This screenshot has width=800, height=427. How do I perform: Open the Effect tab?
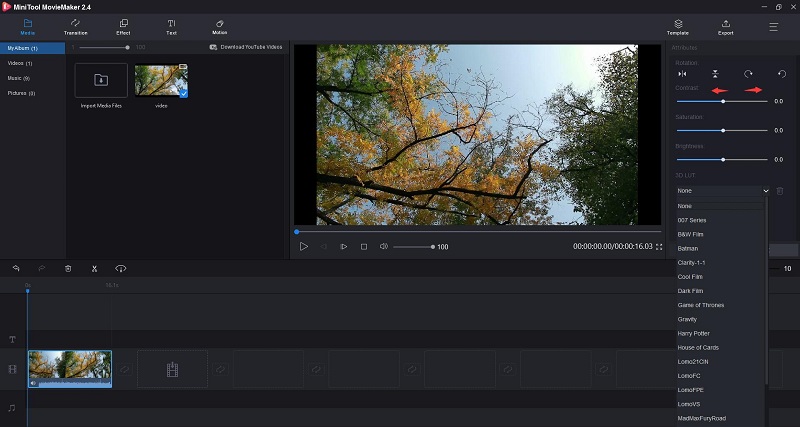(x=123, y=28)
